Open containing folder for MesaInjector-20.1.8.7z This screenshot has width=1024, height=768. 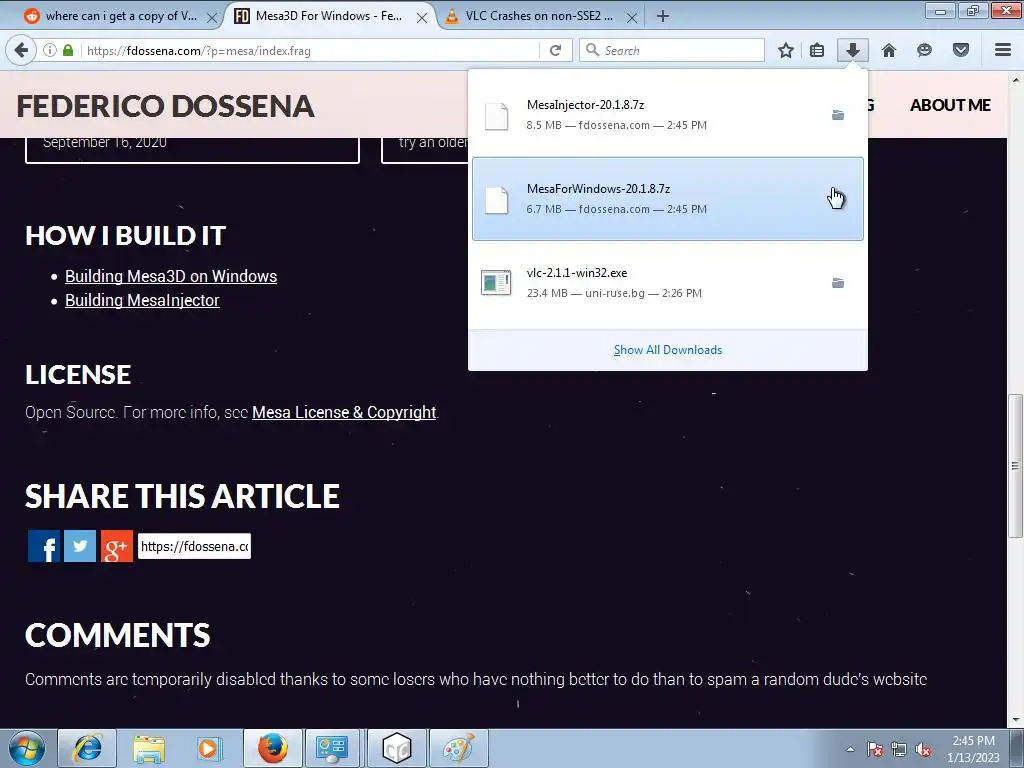click(838, 115)
